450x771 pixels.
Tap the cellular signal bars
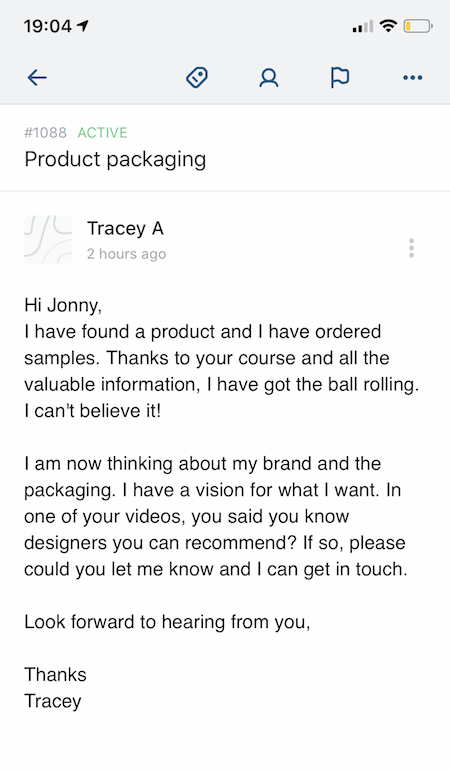click(x=362, y=26)
